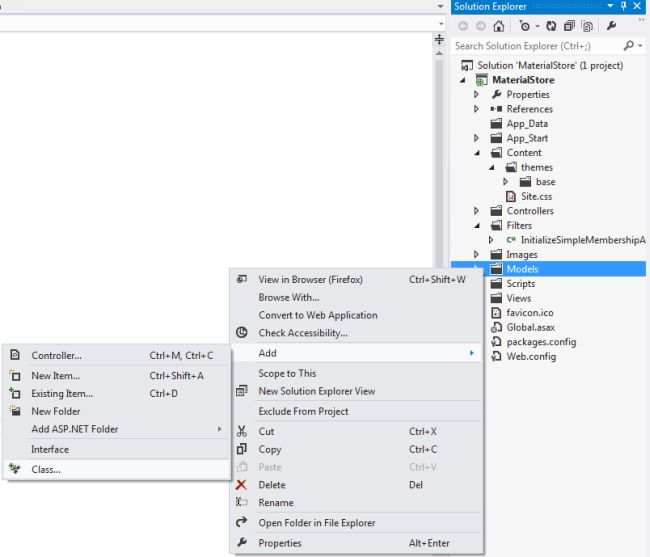Viewport: 650px width, 557px height.
Task: Select favicon.ico file
Action: pos(530,312)
